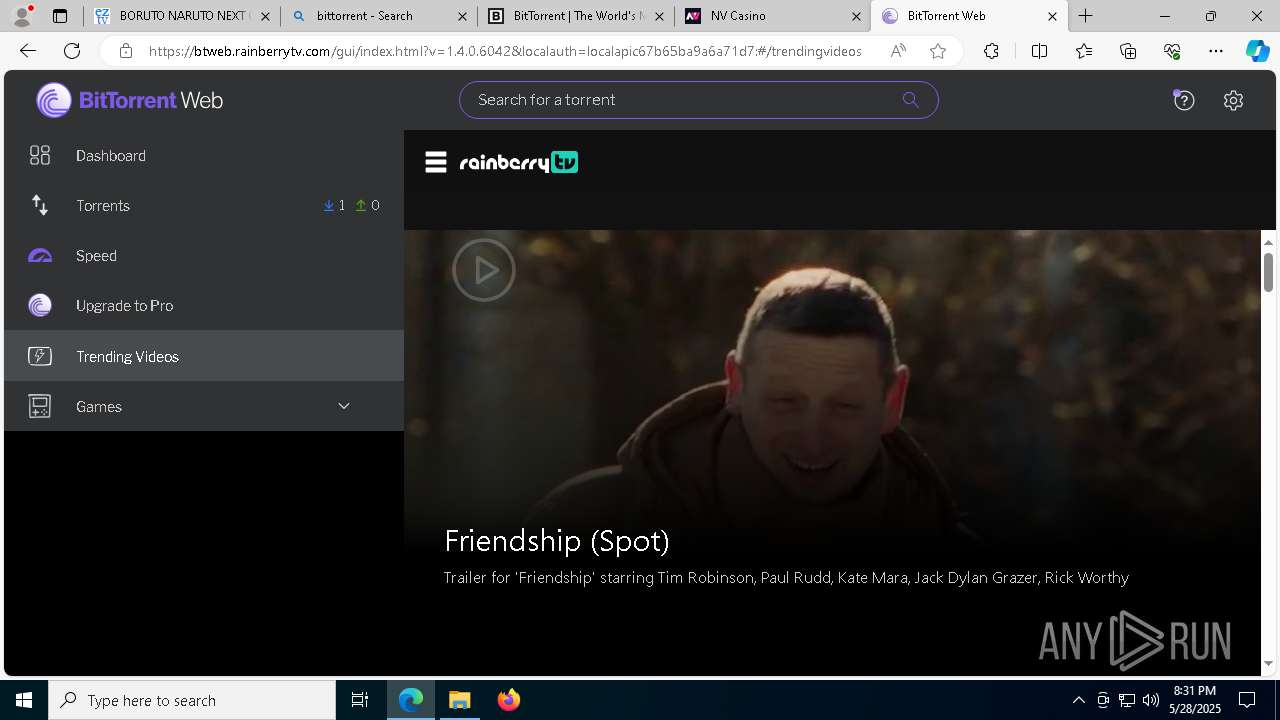
Task: Click the Speed gauge icon
Action: (40, 256)
